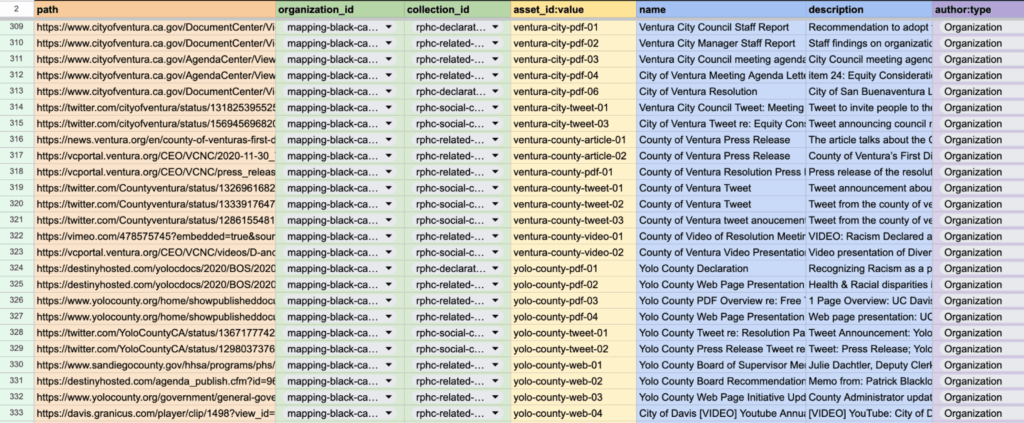Expand collection_id dropdown in row 324
The width and height of the screenshot is (1024, 423).
(496, 268)
